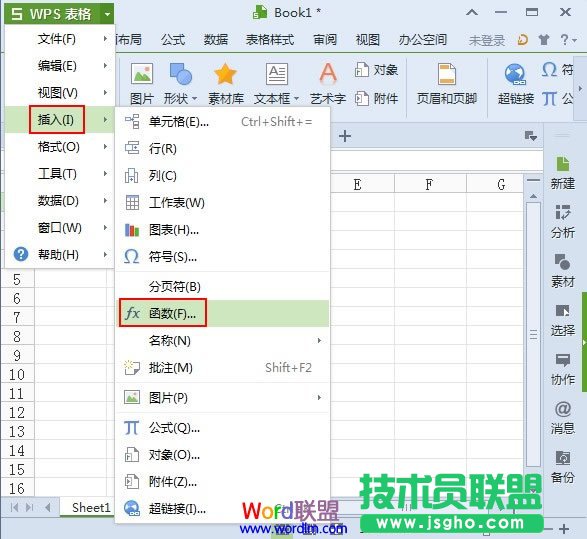Image resolution: width=587 pixels, height=539 pixels.
Task: Click the skin (shirt) icon in title area
Action: tap(544, 39)
